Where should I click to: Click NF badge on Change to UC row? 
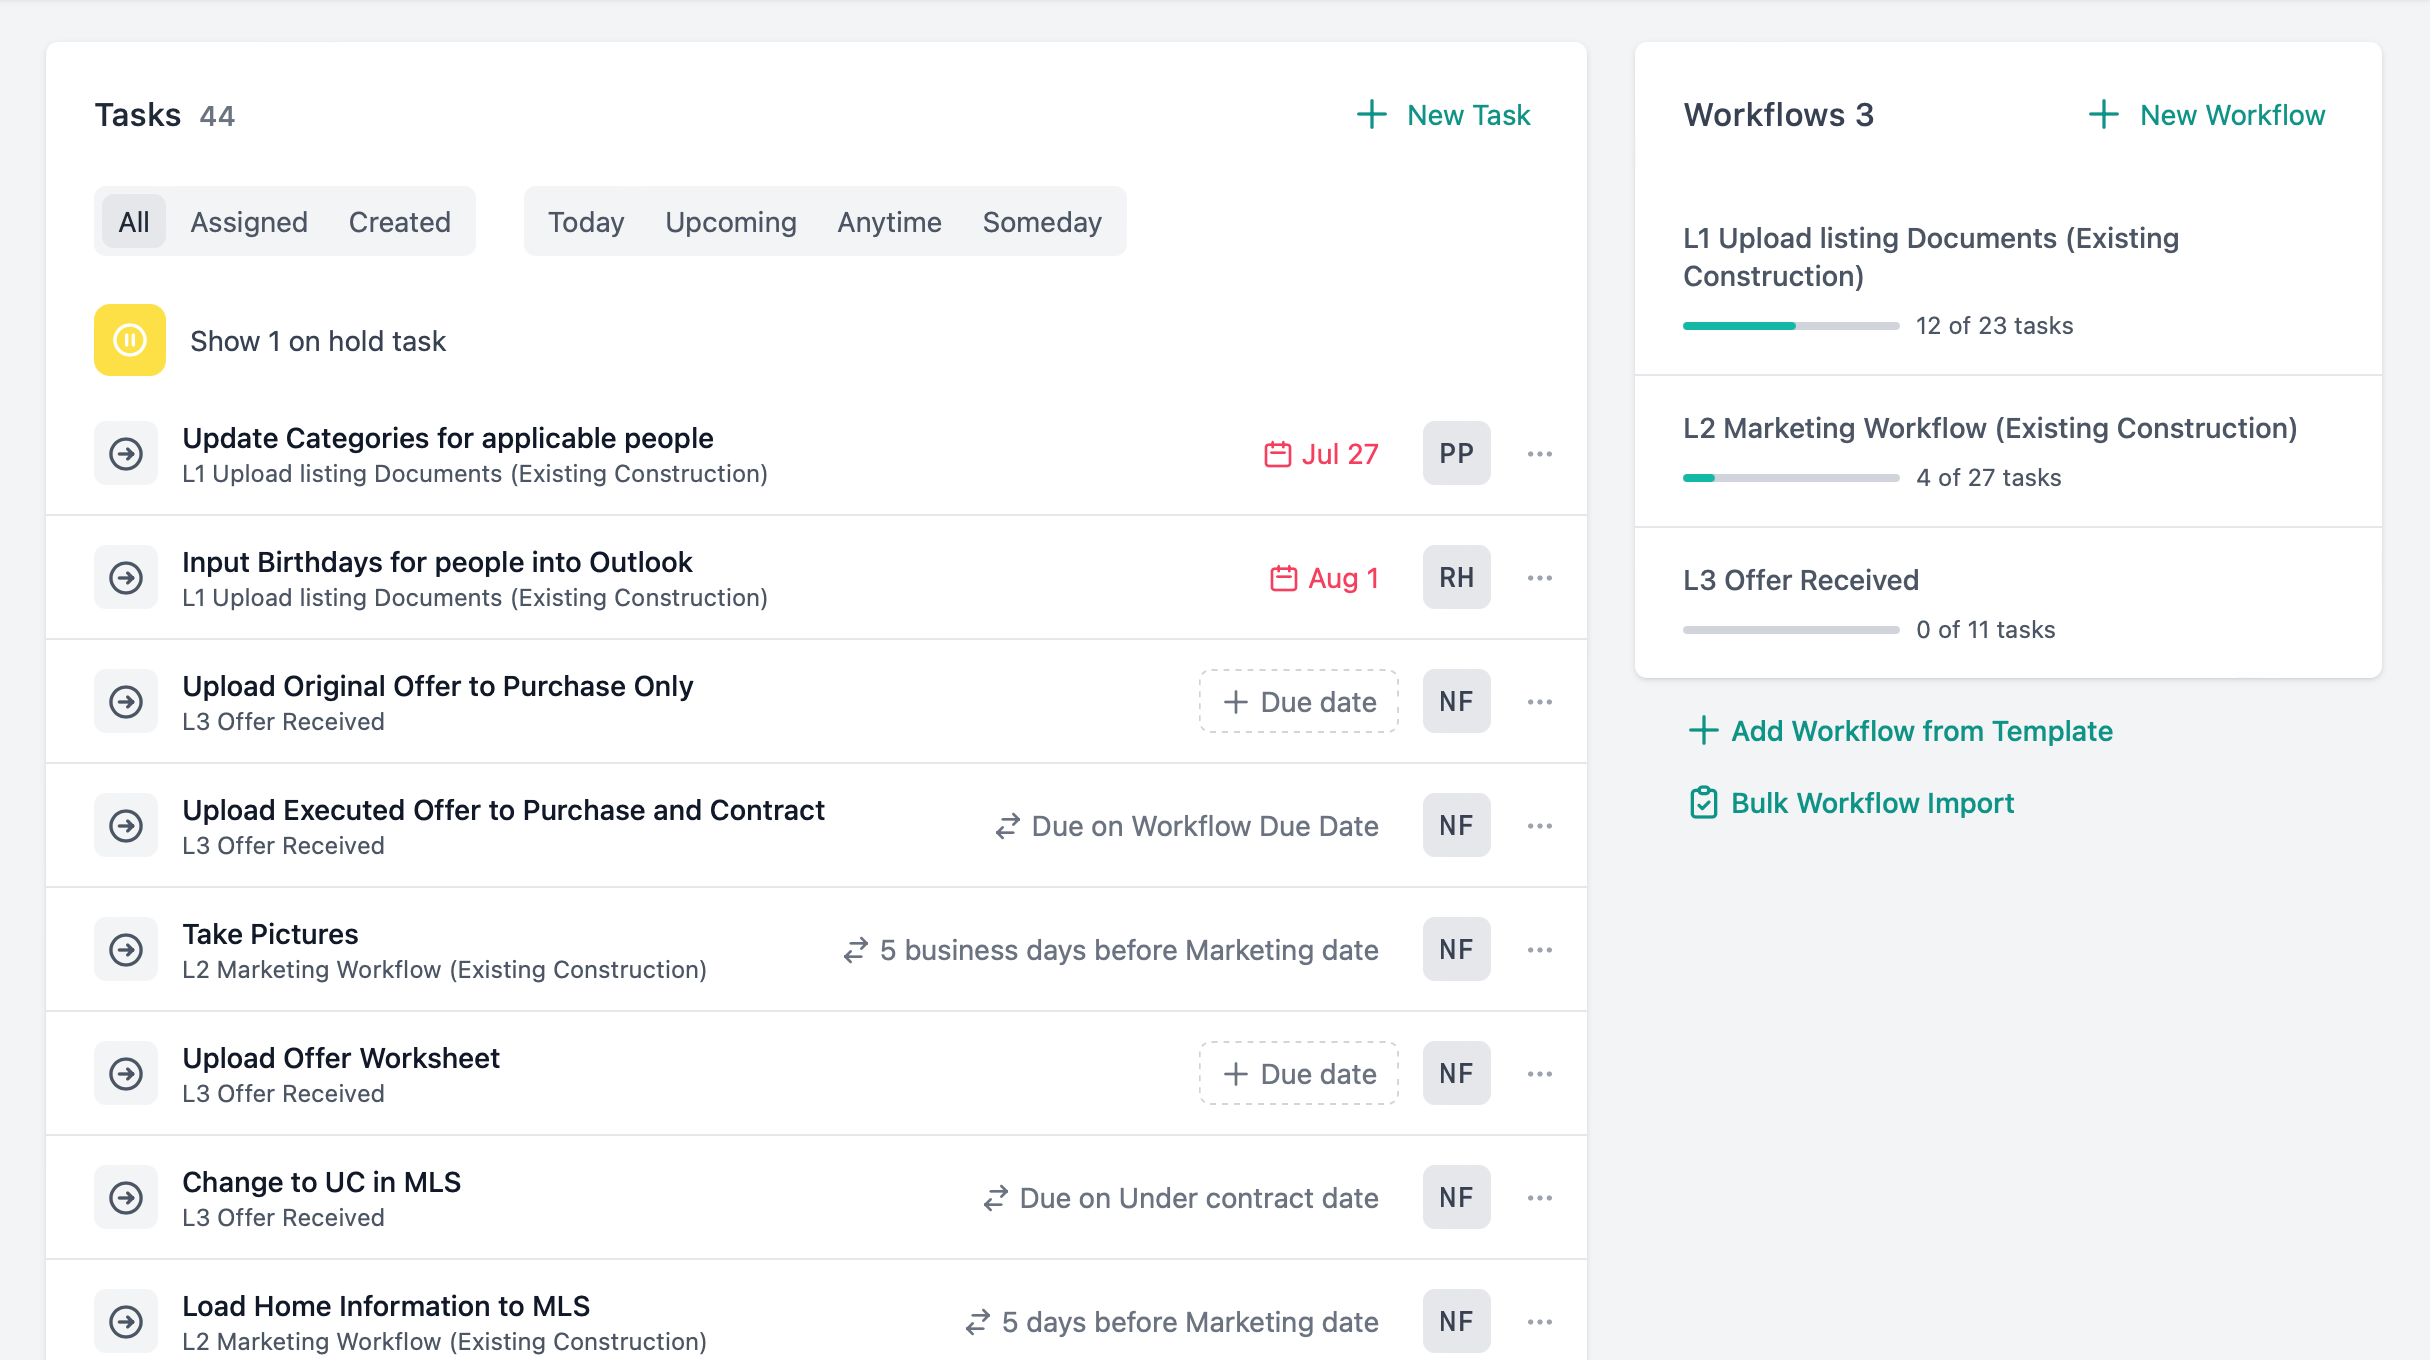tap(1456, 1198)
